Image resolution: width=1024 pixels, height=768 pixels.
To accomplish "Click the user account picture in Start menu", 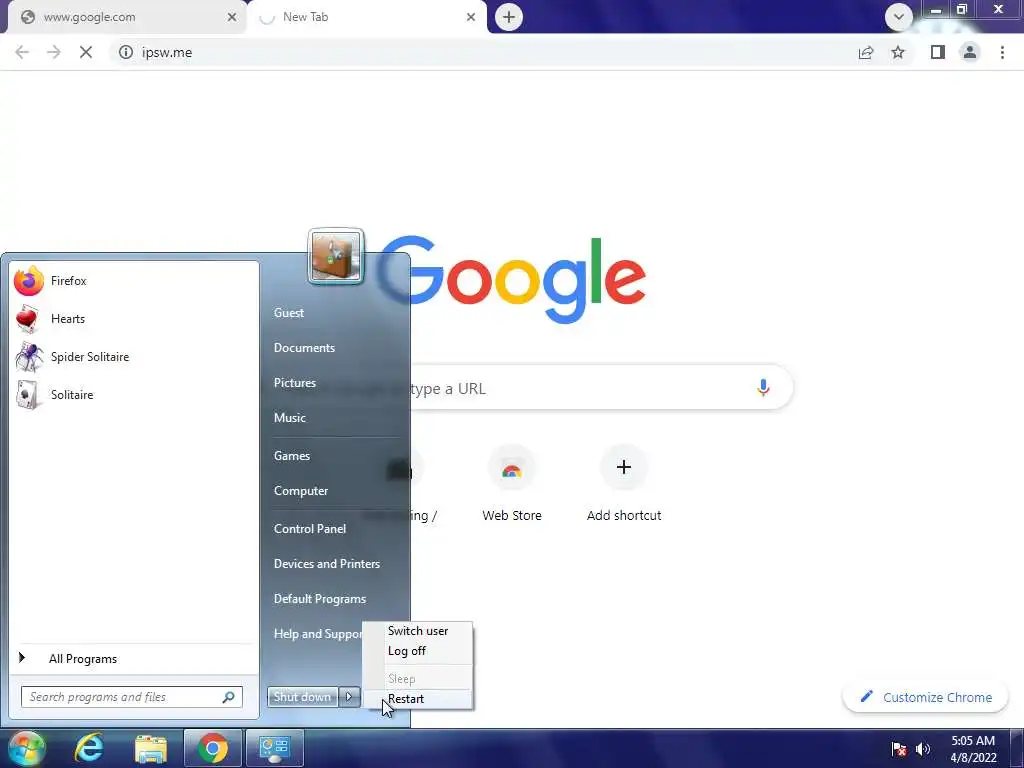I will tap(336, 256).
